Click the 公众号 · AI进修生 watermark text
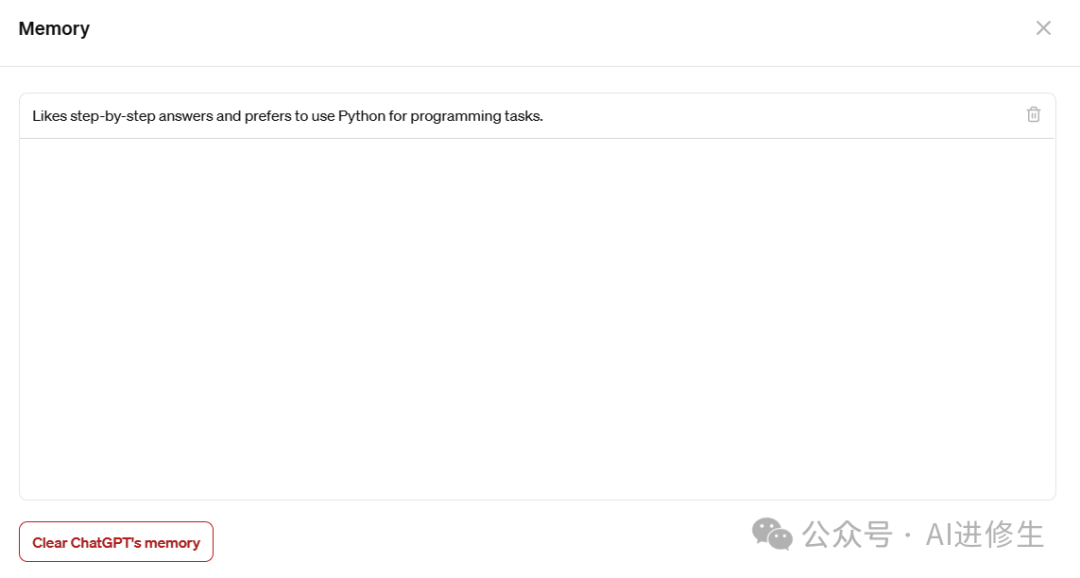This screenshot has width=1080, height=578. [923, 535]
